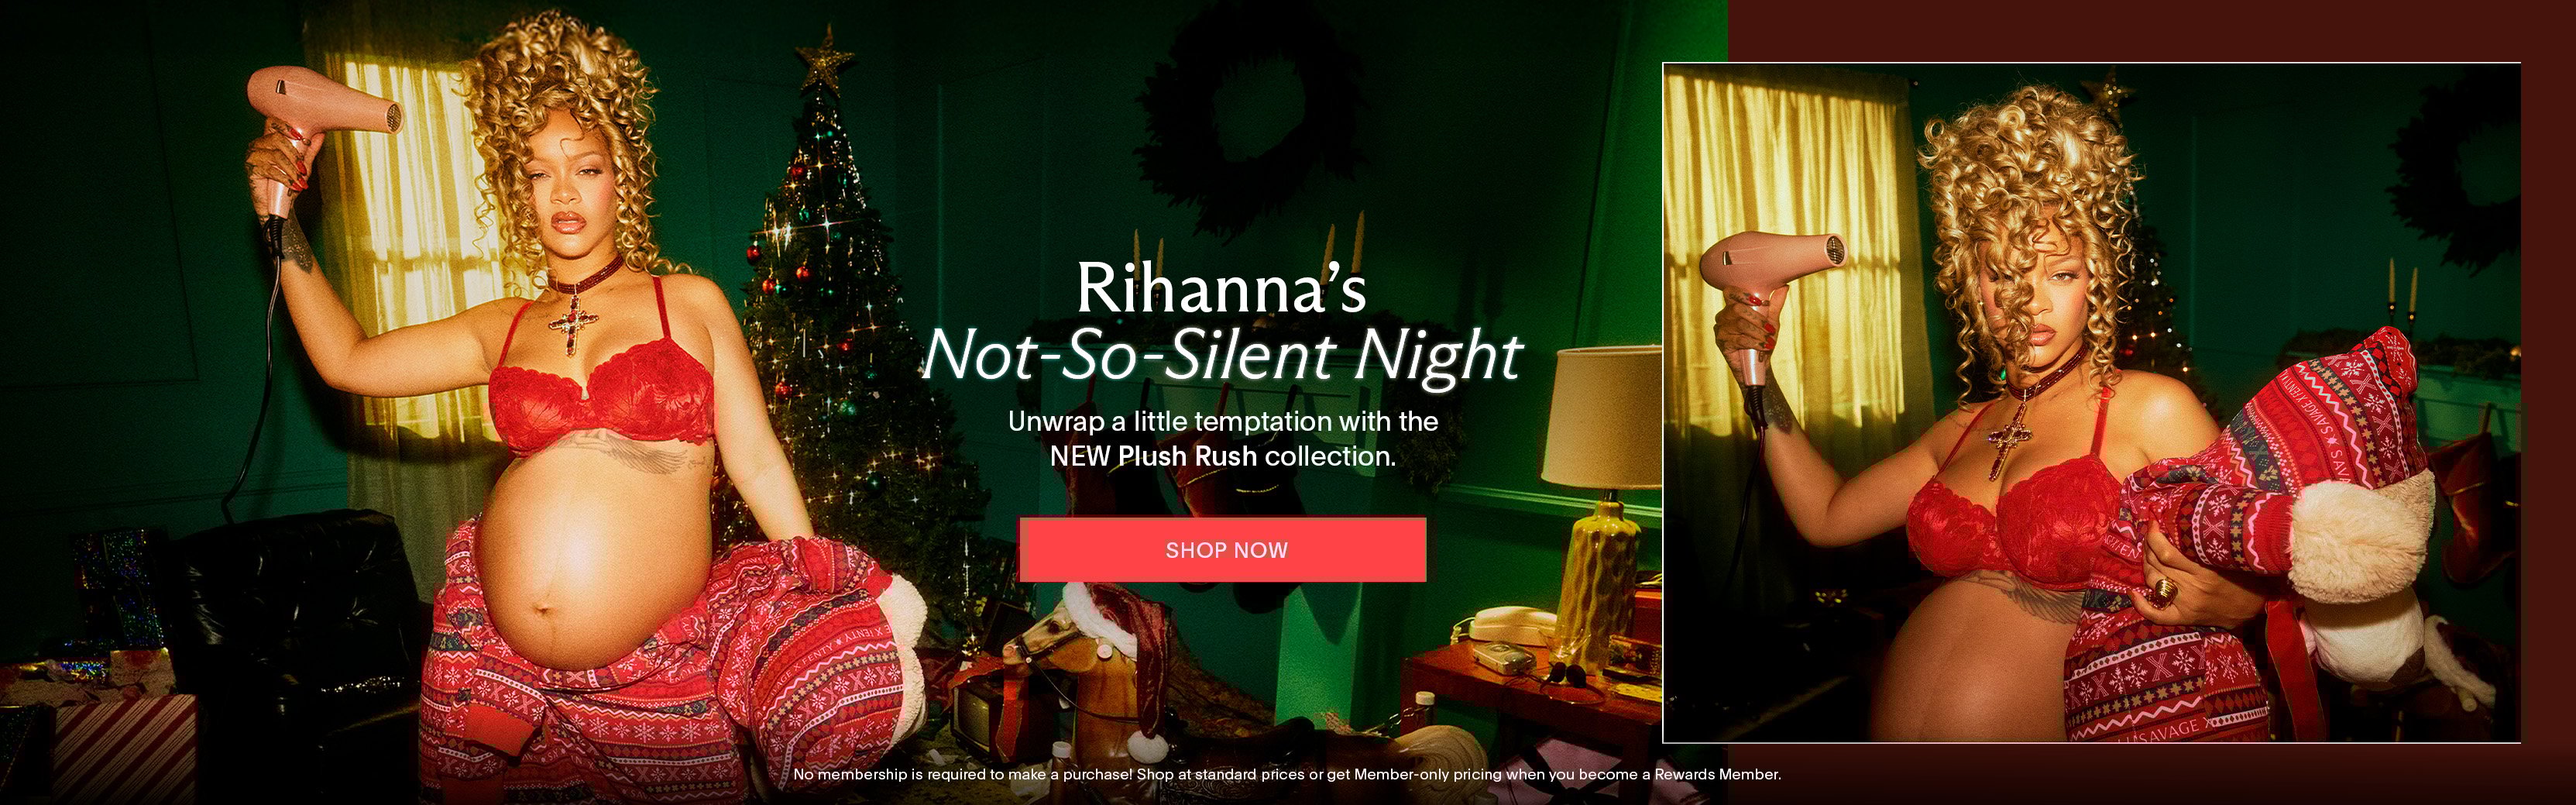Click the SHOP NOW button
This screenshot has width=2576, height=805.
tap(1222, 549)
